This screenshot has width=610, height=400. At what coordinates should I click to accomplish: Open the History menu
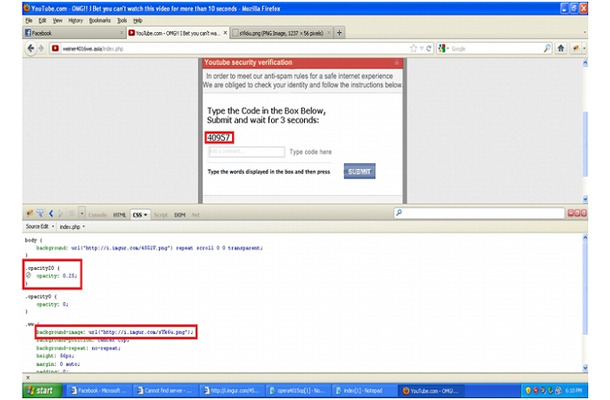click(75, 20)
